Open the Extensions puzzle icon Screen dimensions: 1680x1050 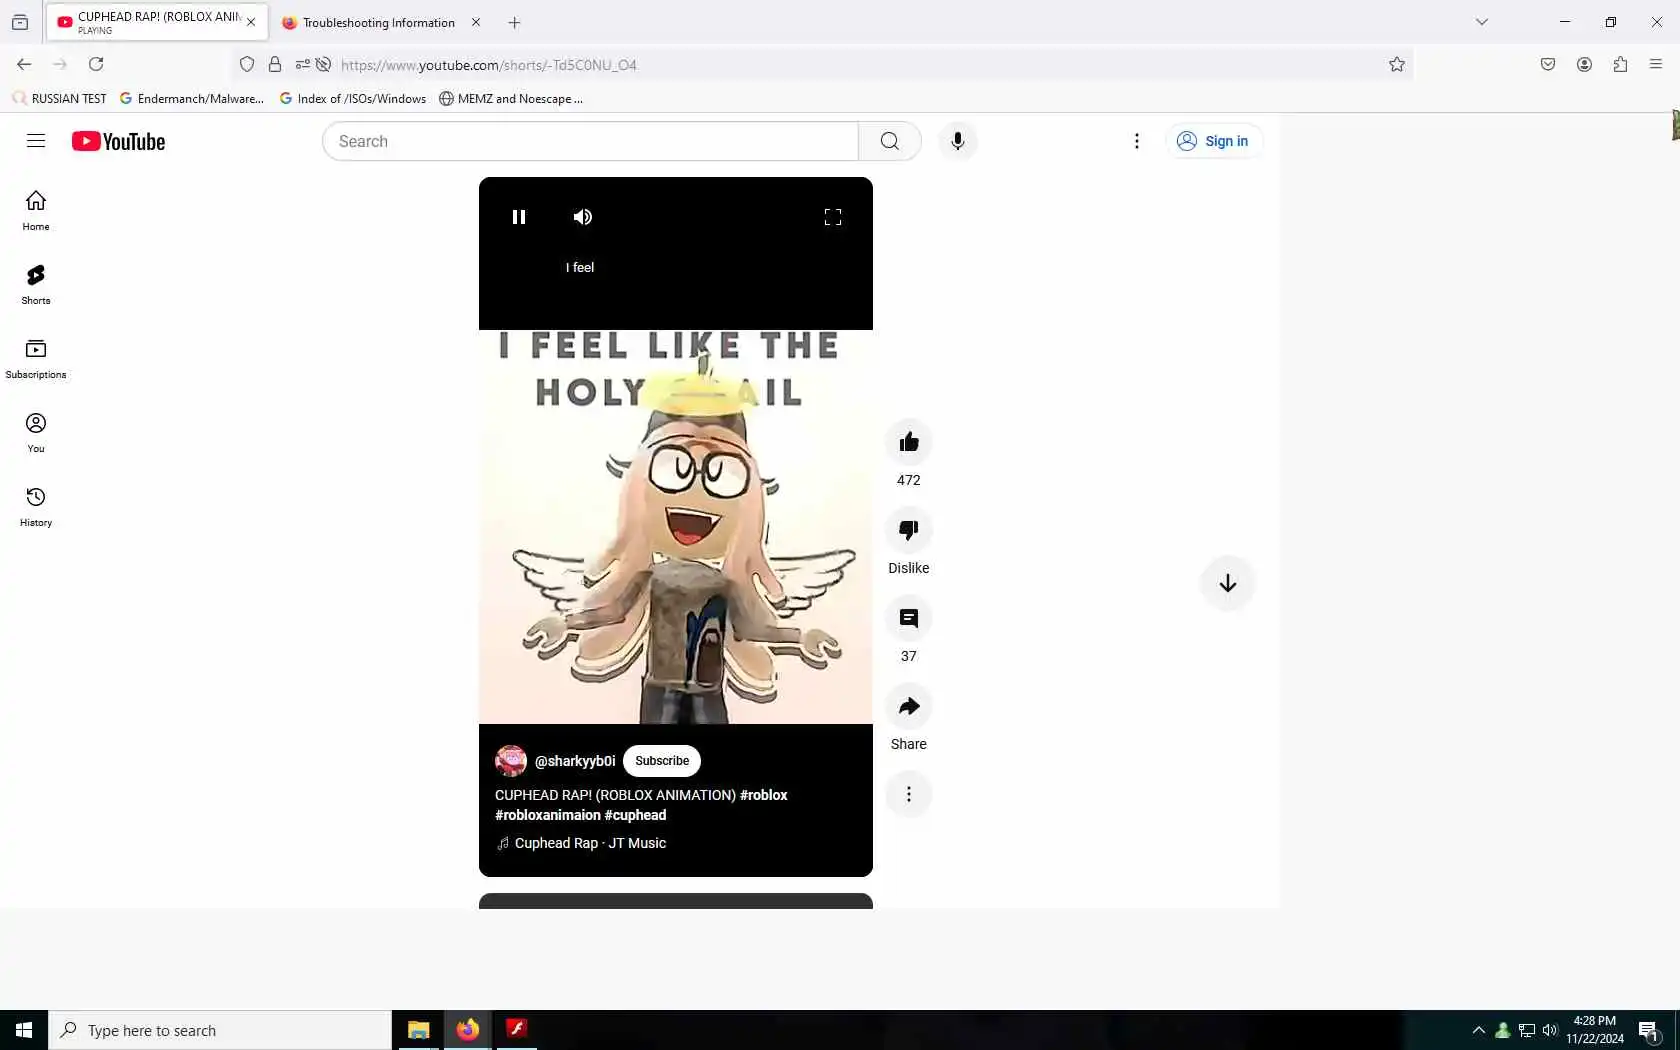[x=1620, y=64]
